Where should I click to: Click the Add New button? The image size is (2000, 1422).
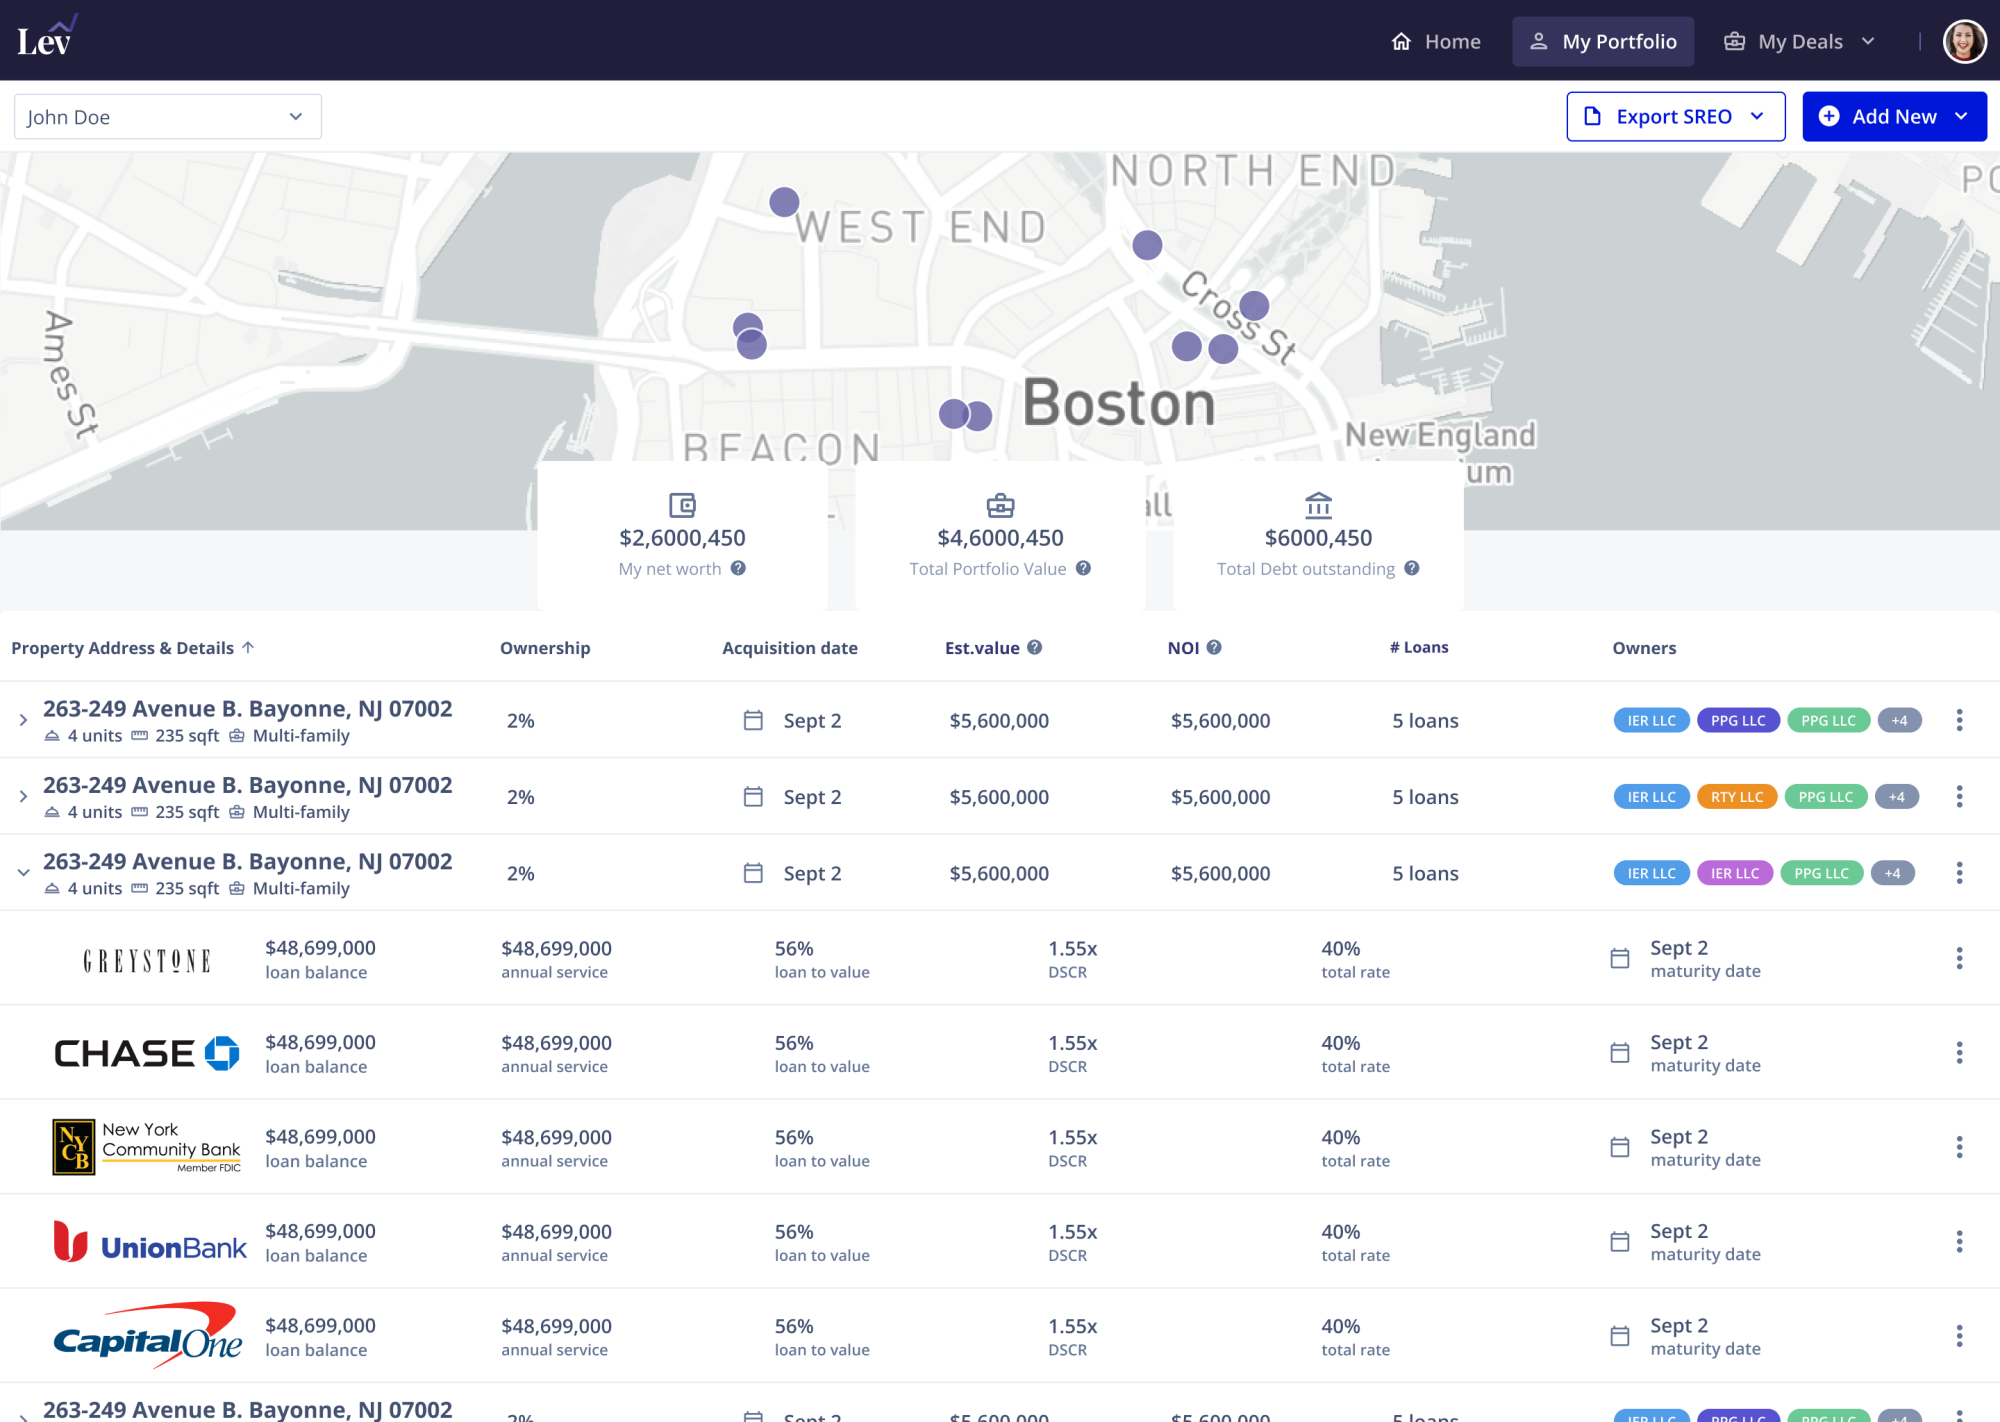(1893, 117)
